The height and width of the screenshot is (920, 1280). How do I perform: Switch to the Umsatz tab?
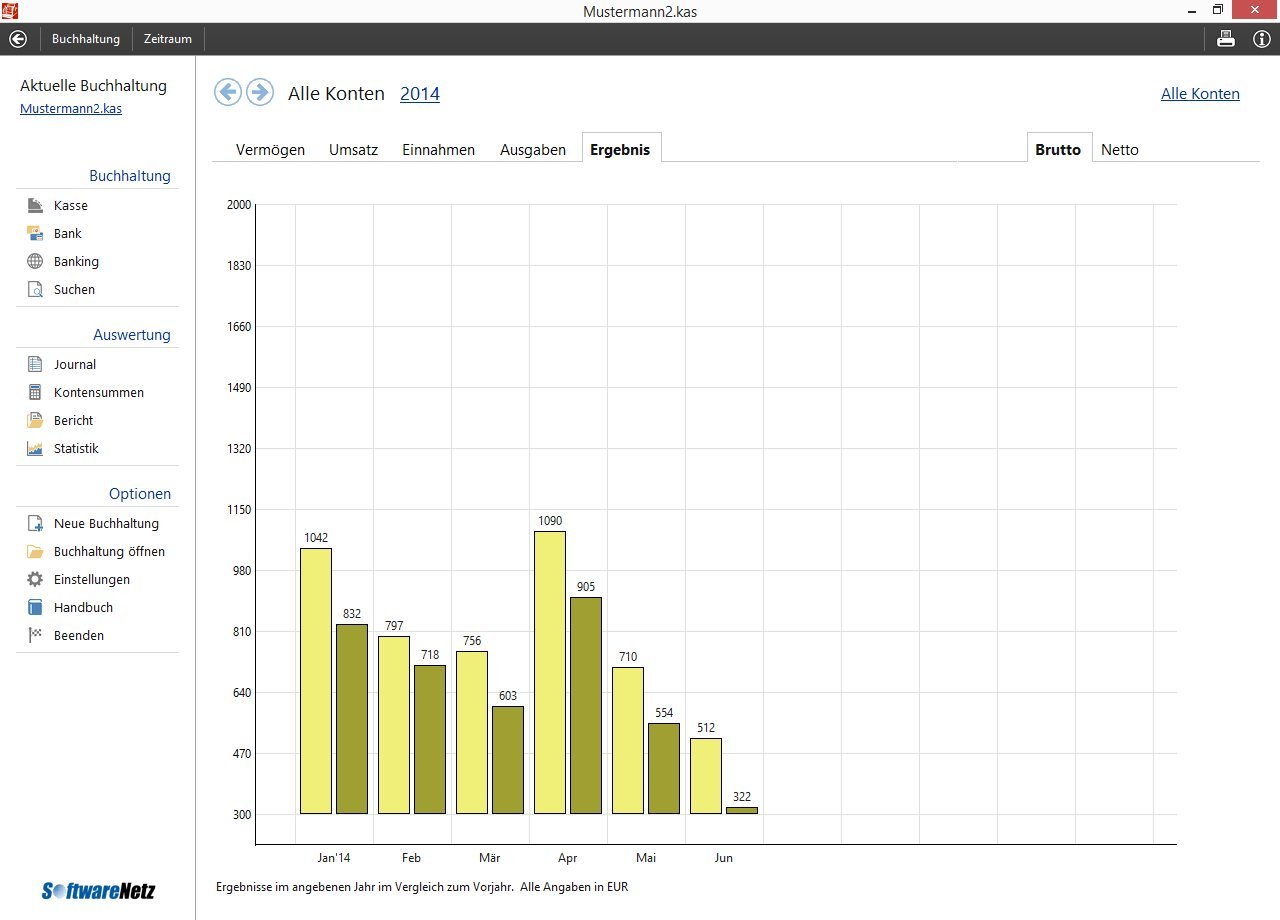coord(353,149)
